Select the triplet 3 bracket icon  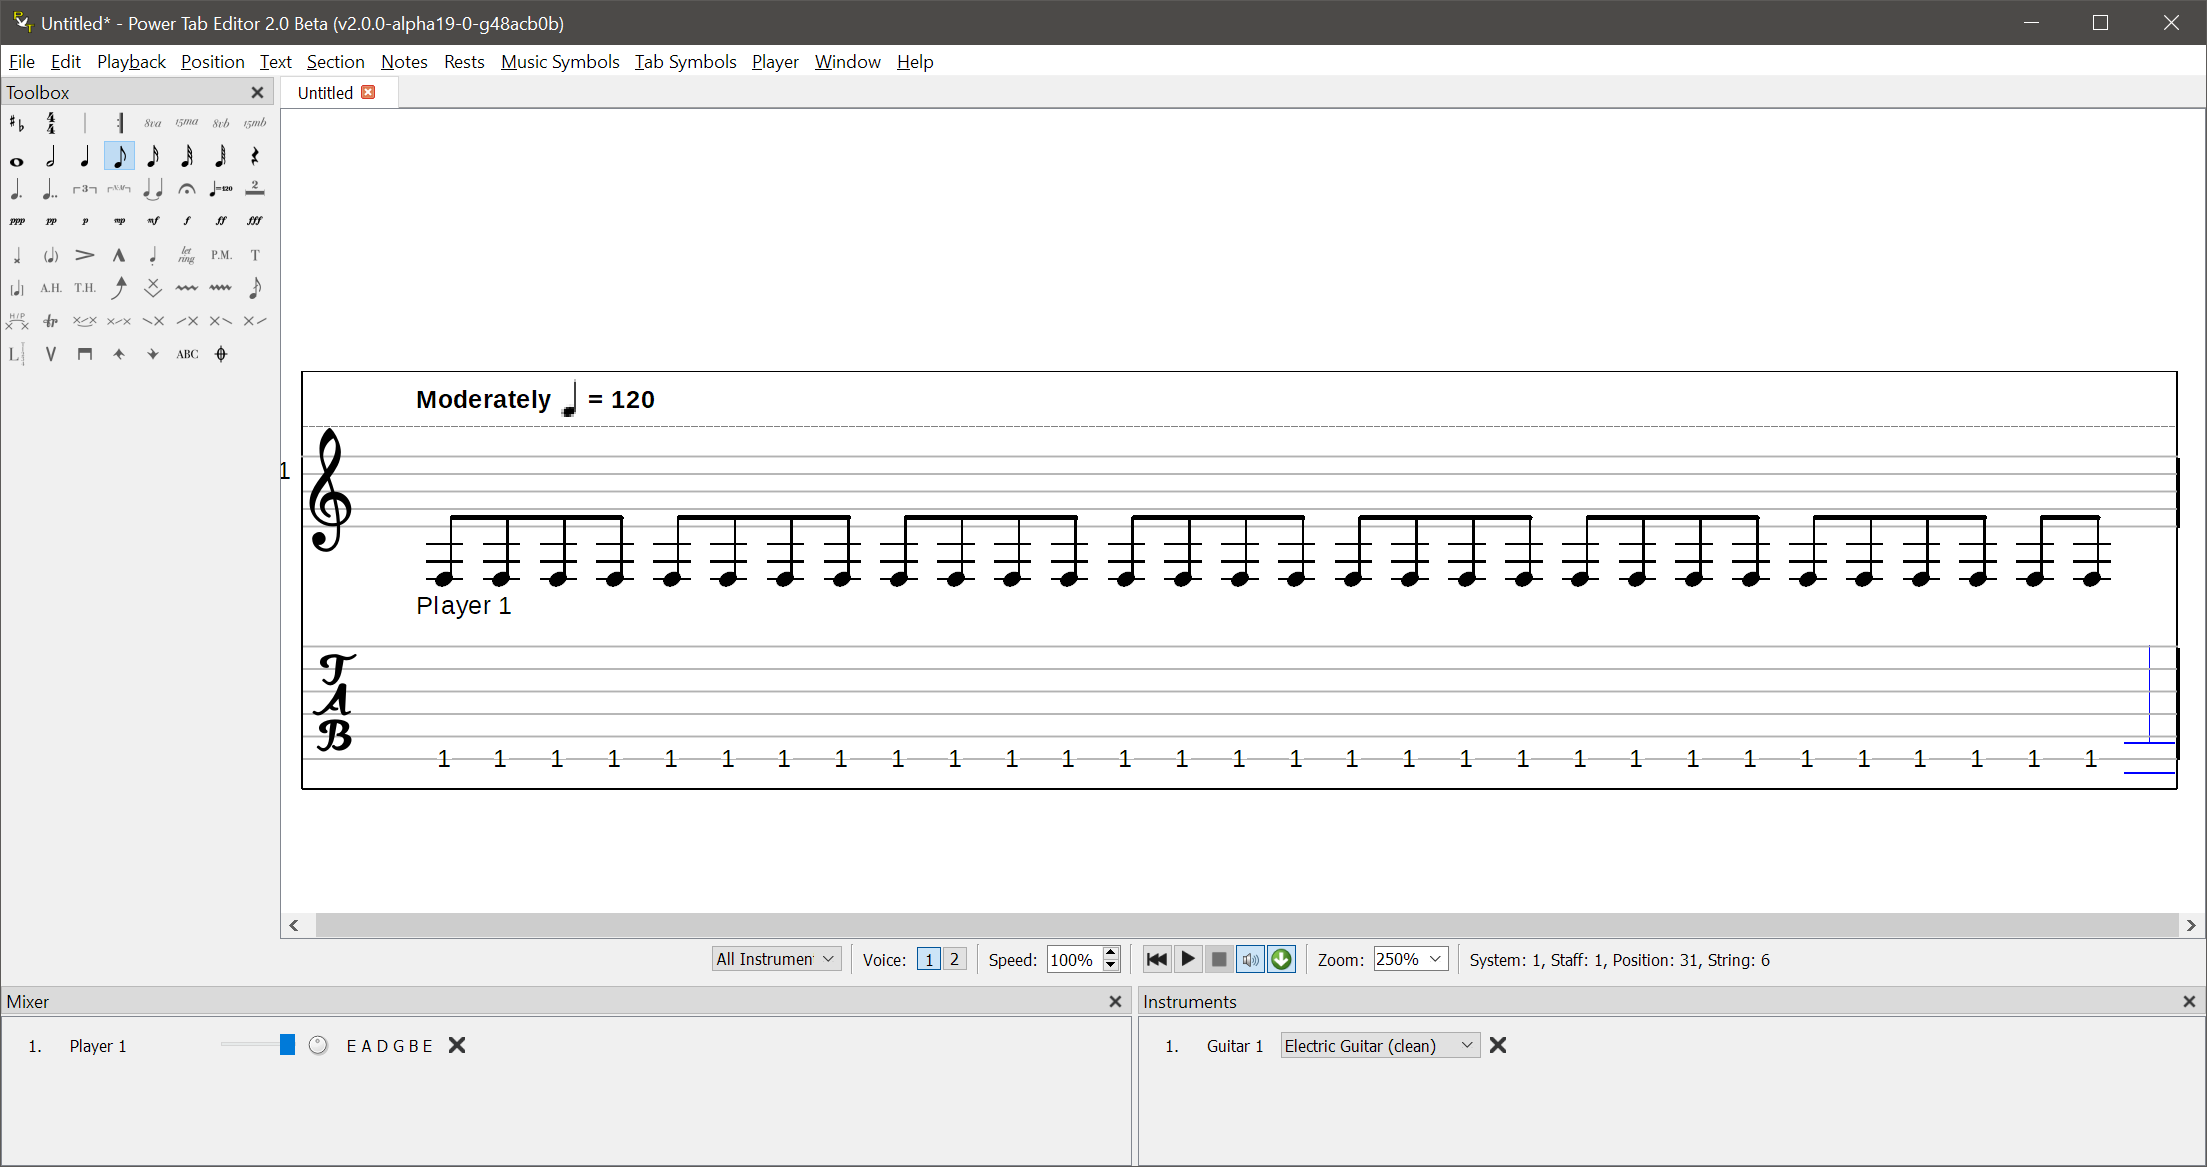click(85, 189)
